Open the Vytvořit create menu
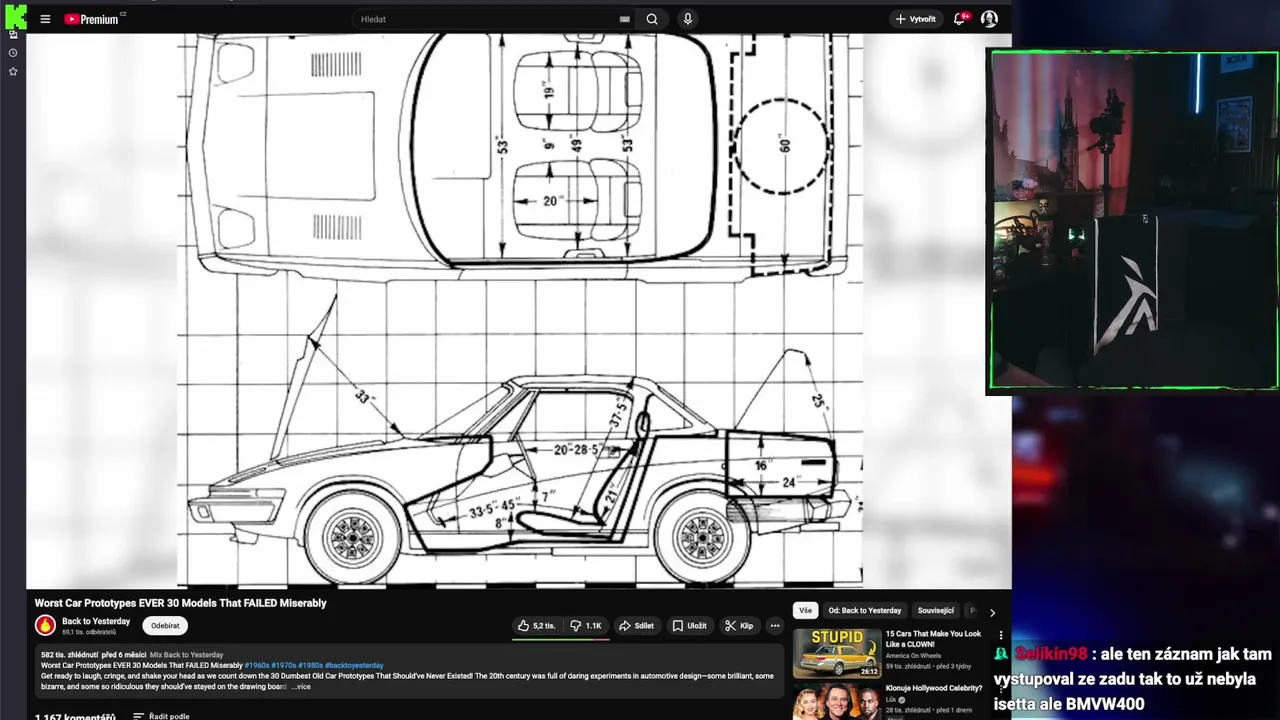This screenshot has width=1280, height=720. 916,19
